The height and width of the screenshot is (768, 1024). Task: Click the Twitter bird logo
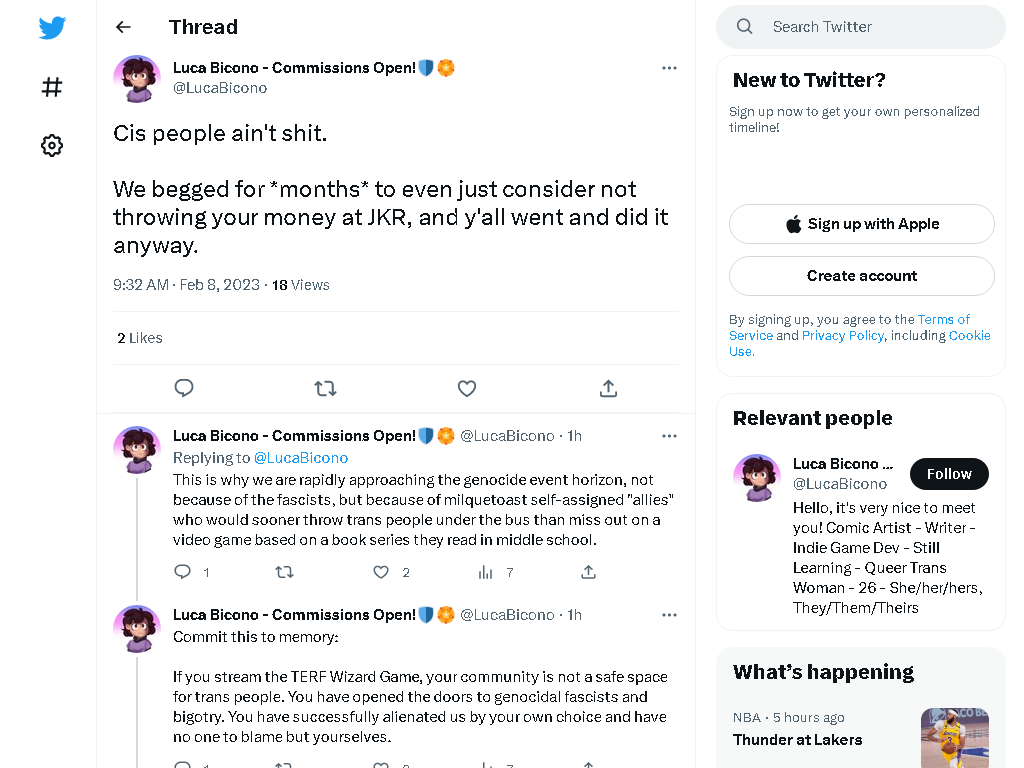click(52, 27)
